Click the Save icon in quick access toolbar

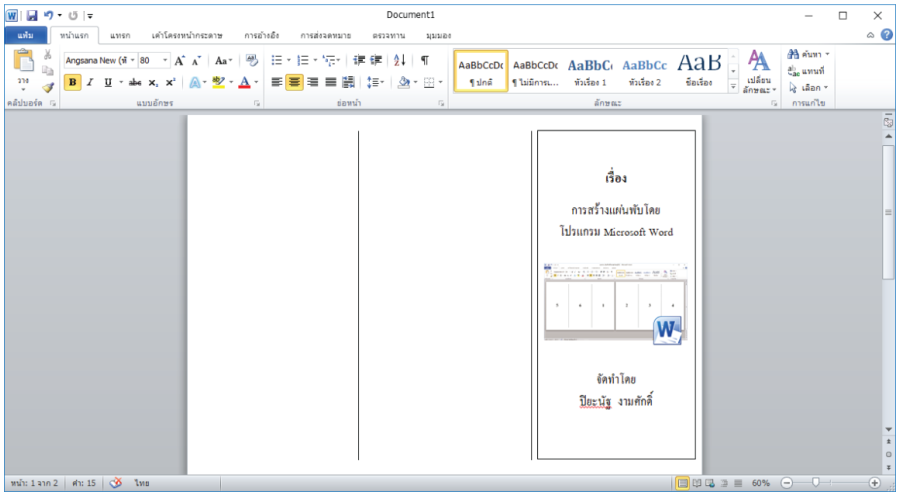pos(32,16)
